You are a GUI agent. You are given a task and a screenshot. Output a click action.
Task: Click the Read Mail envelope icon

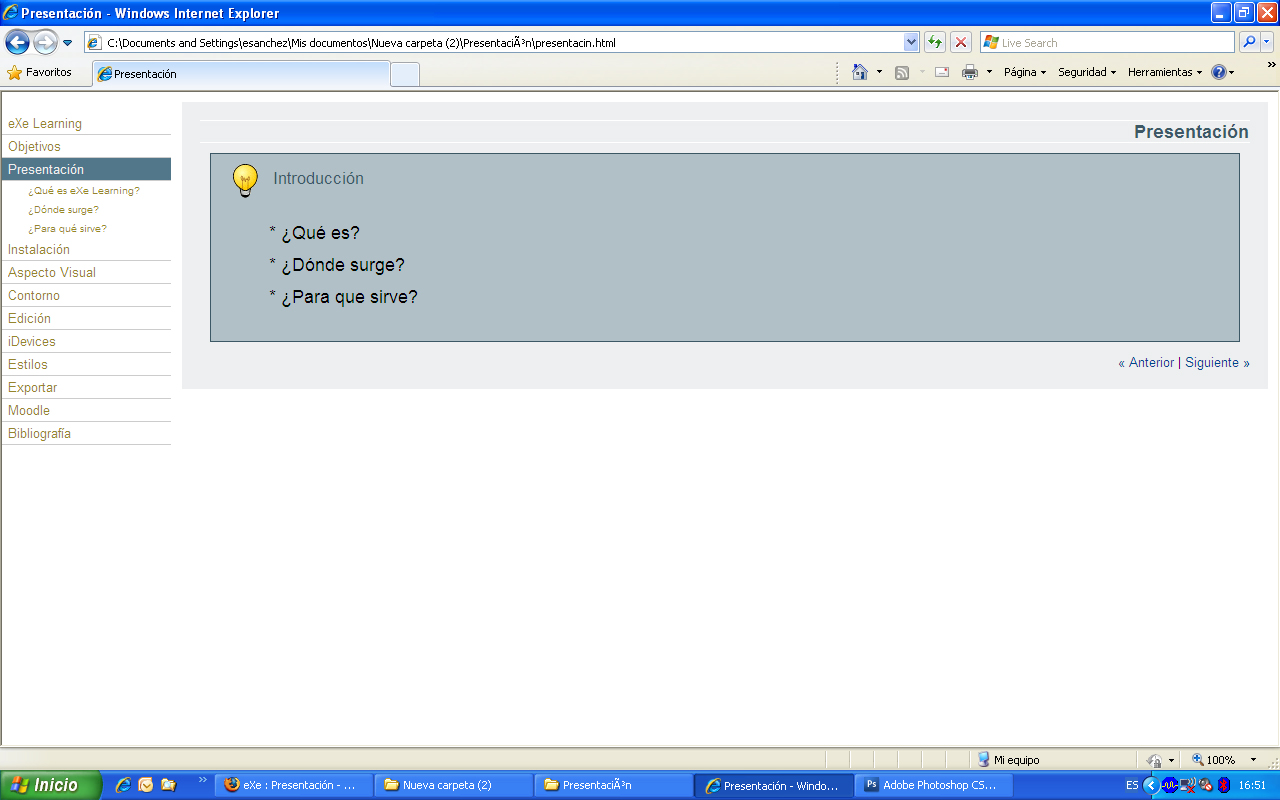coord(941,72)
